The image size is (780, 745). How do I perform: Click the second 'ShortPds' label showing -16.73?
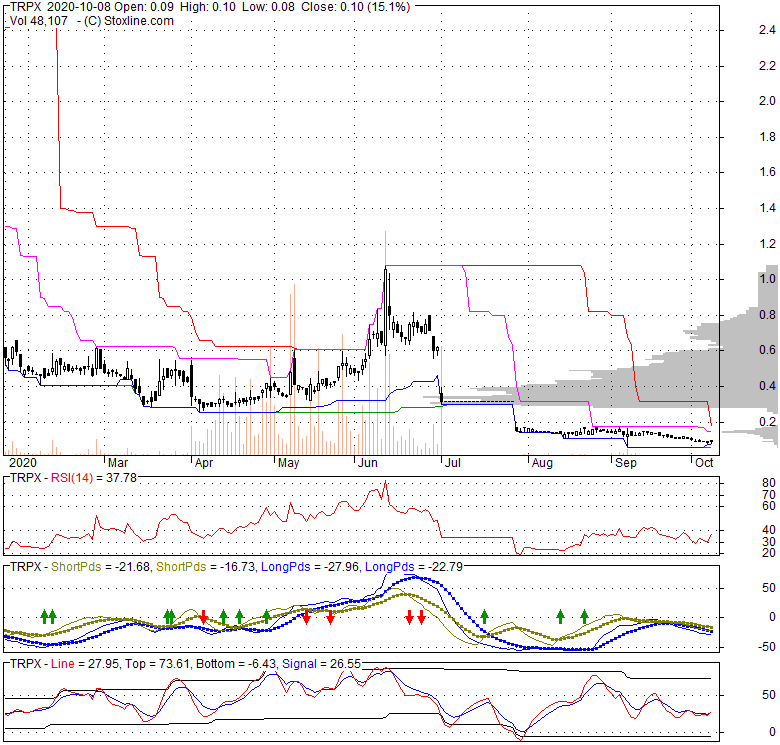[x=181, y=566]
